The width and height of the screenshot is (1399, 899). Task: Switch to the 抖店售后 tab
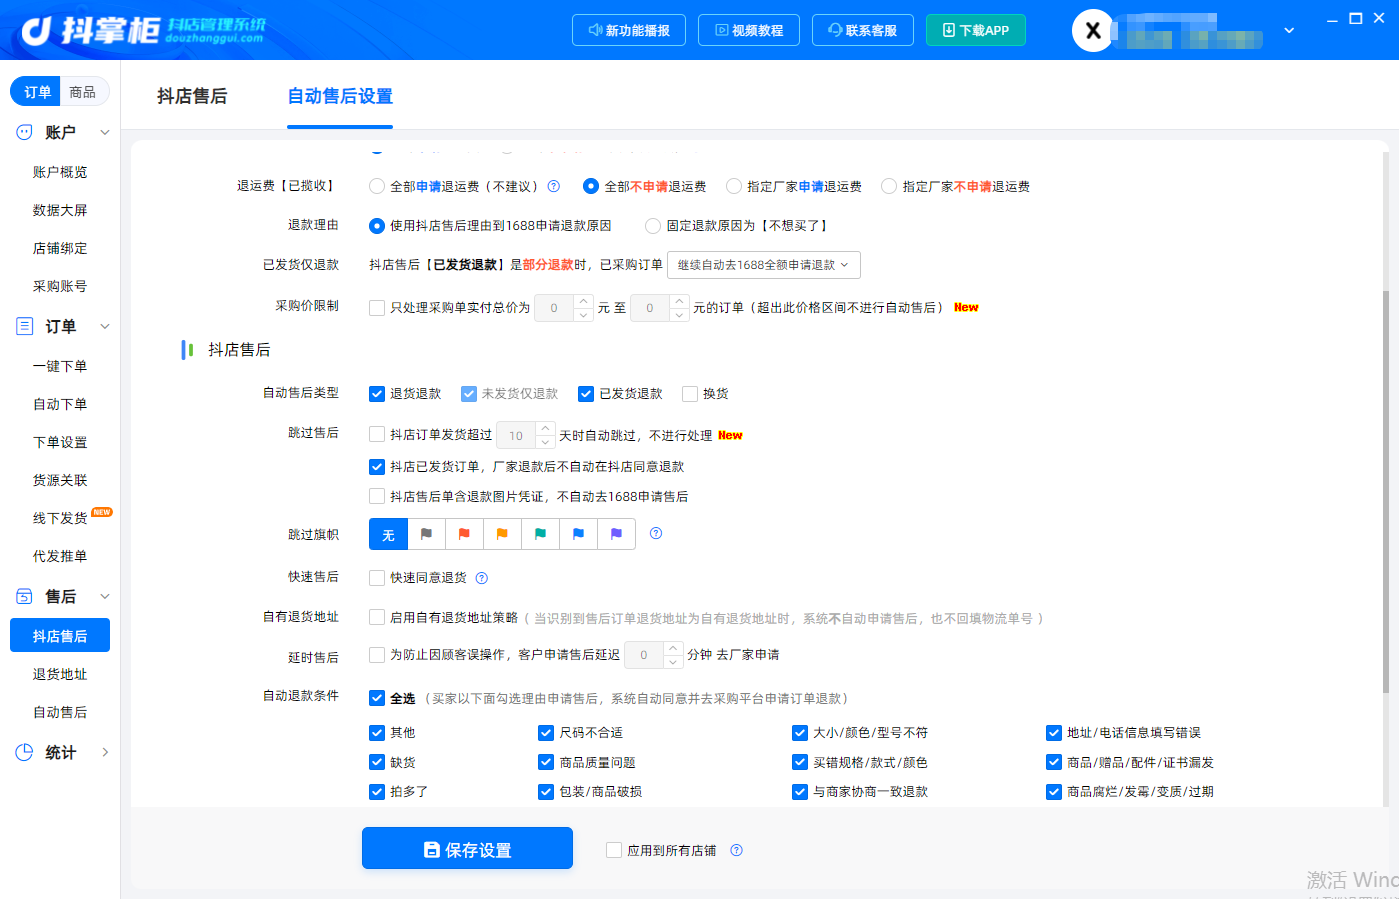192,96
